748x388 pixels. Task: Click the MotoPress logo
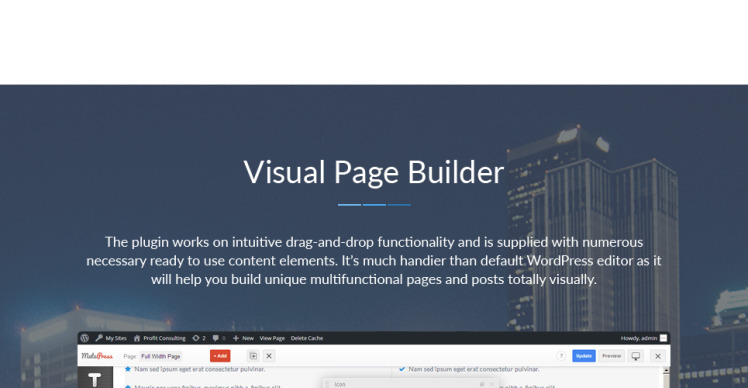[97, 356]
